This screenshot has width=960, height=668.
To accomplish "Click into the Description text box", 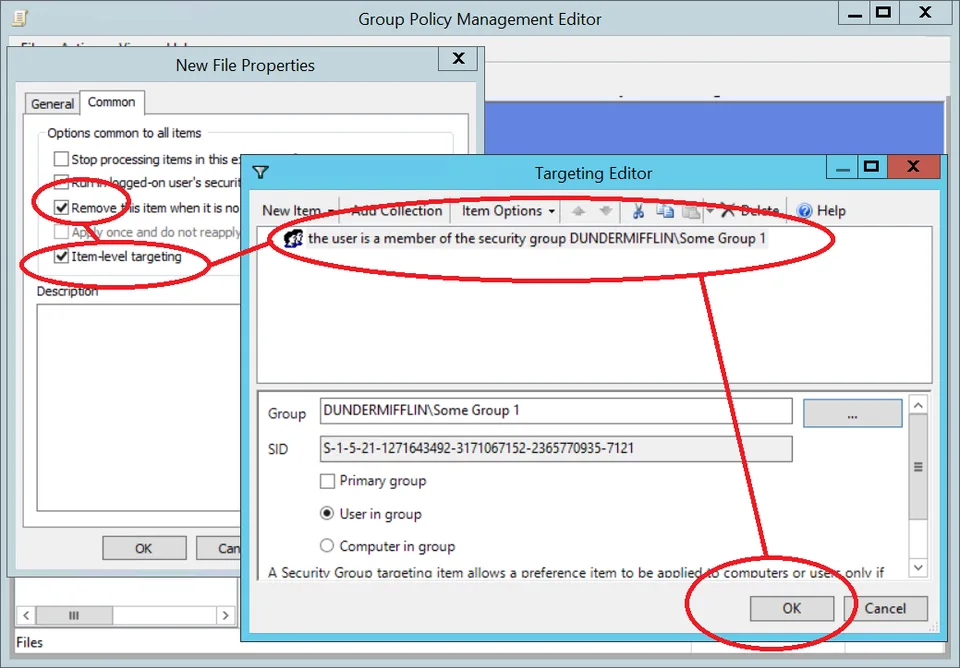I will pyautogui.click(x=138, y=407).
